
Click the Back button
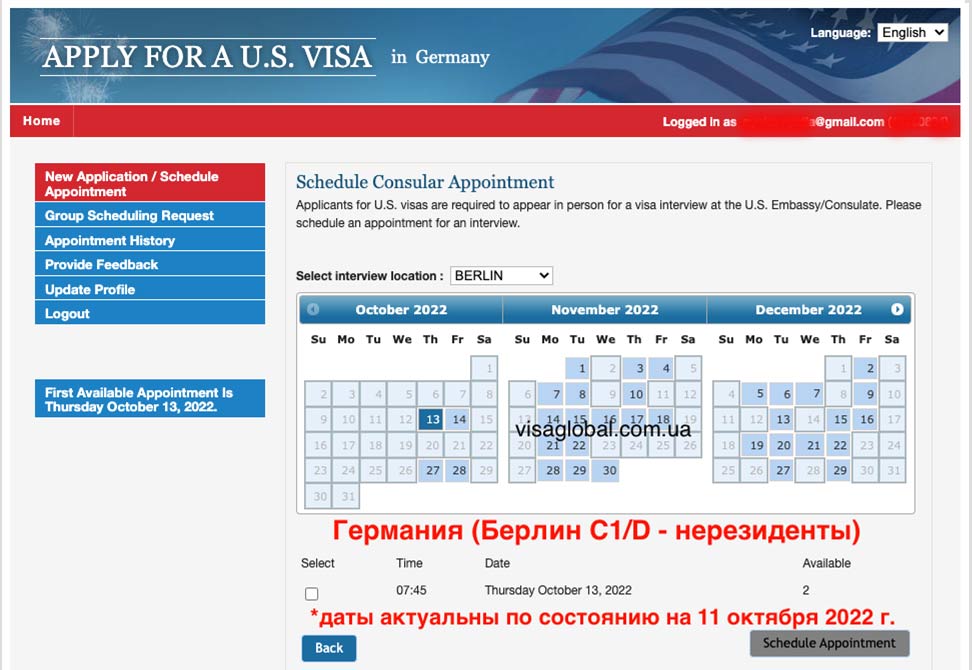[x=329, y=648]
